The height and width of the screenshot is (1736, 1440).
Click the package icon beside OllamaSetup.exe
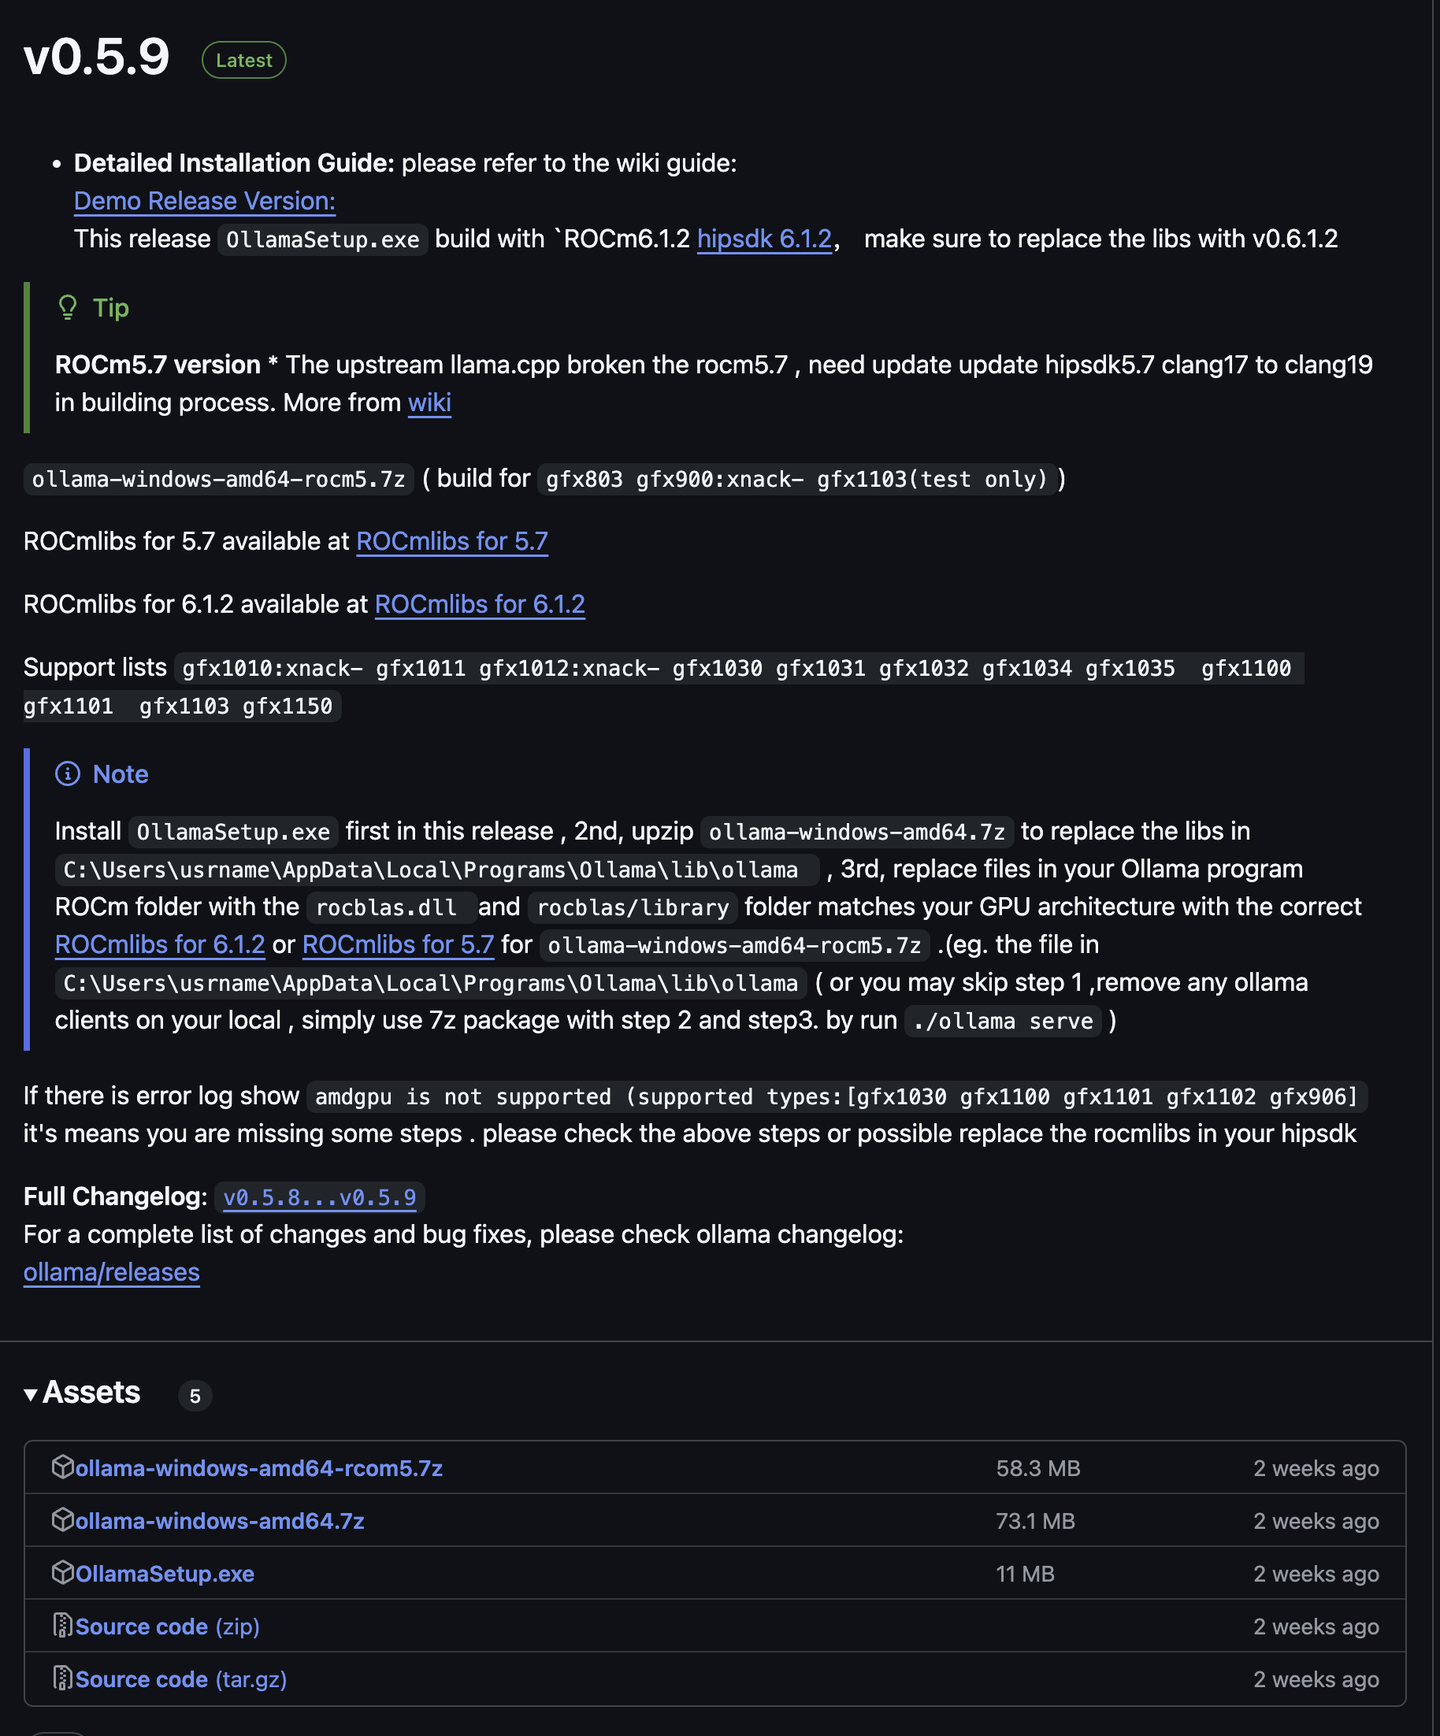click(x=63, y=1573)
